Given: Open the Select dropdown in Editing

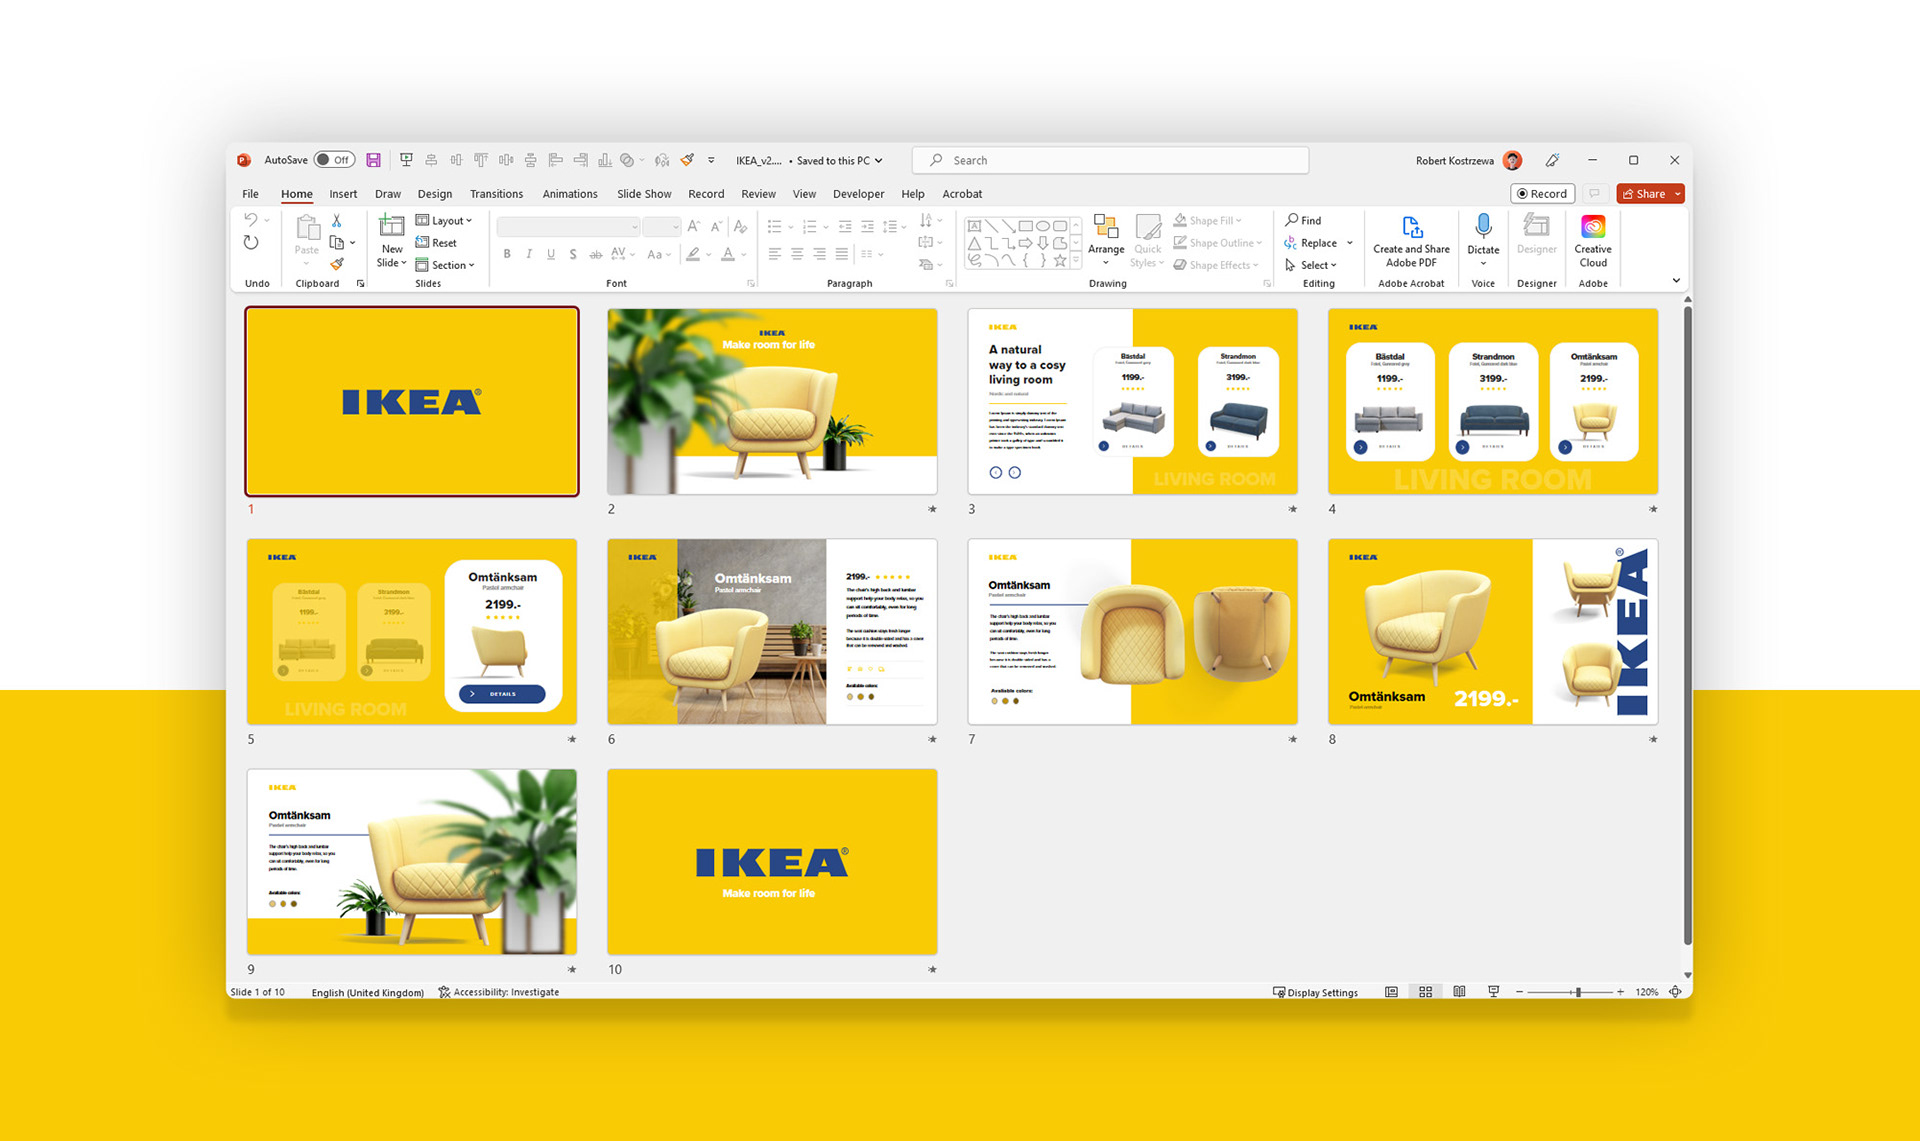Looking at the screenshot, I should [x=1311, y=265].
